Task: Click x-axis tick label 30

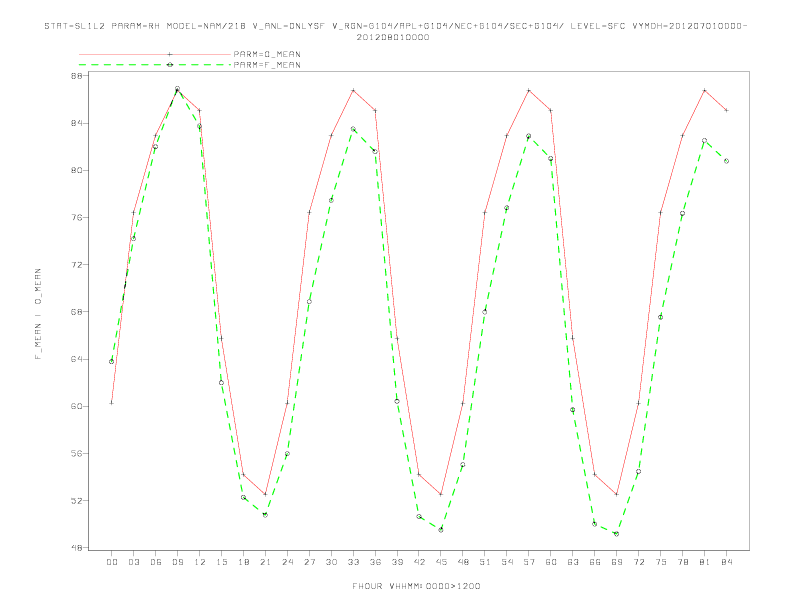Action: [x=331, y=562]
